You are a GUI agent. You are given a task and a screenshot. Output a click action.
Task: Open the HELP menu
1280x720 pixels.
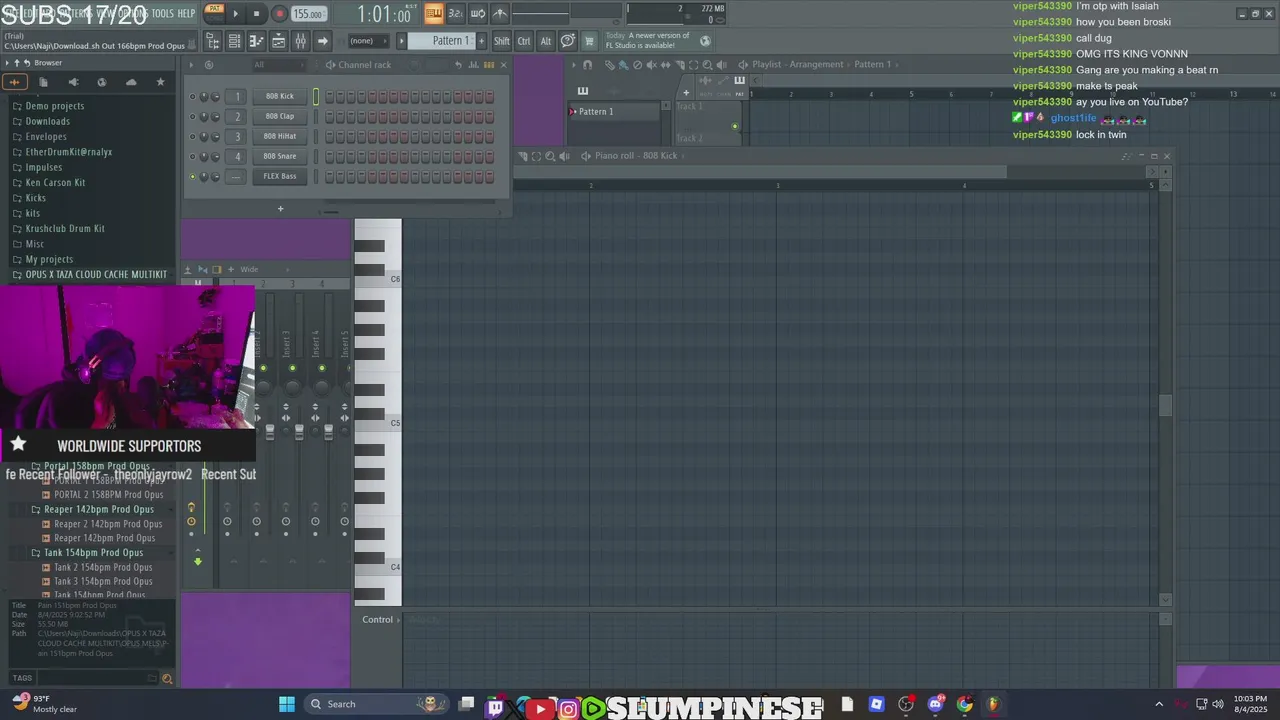[186, 13]
